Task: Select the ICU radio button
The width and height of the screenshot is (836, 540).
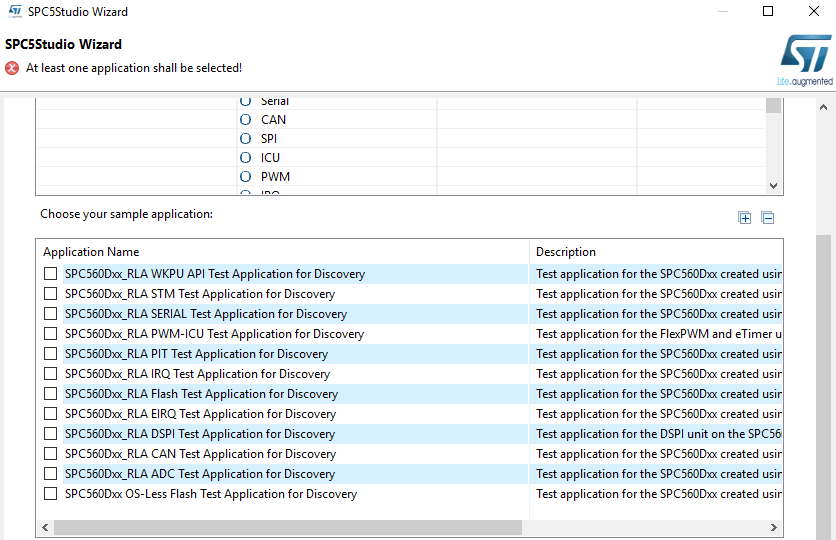Action: pyautogui.click(x=245, y=158)
